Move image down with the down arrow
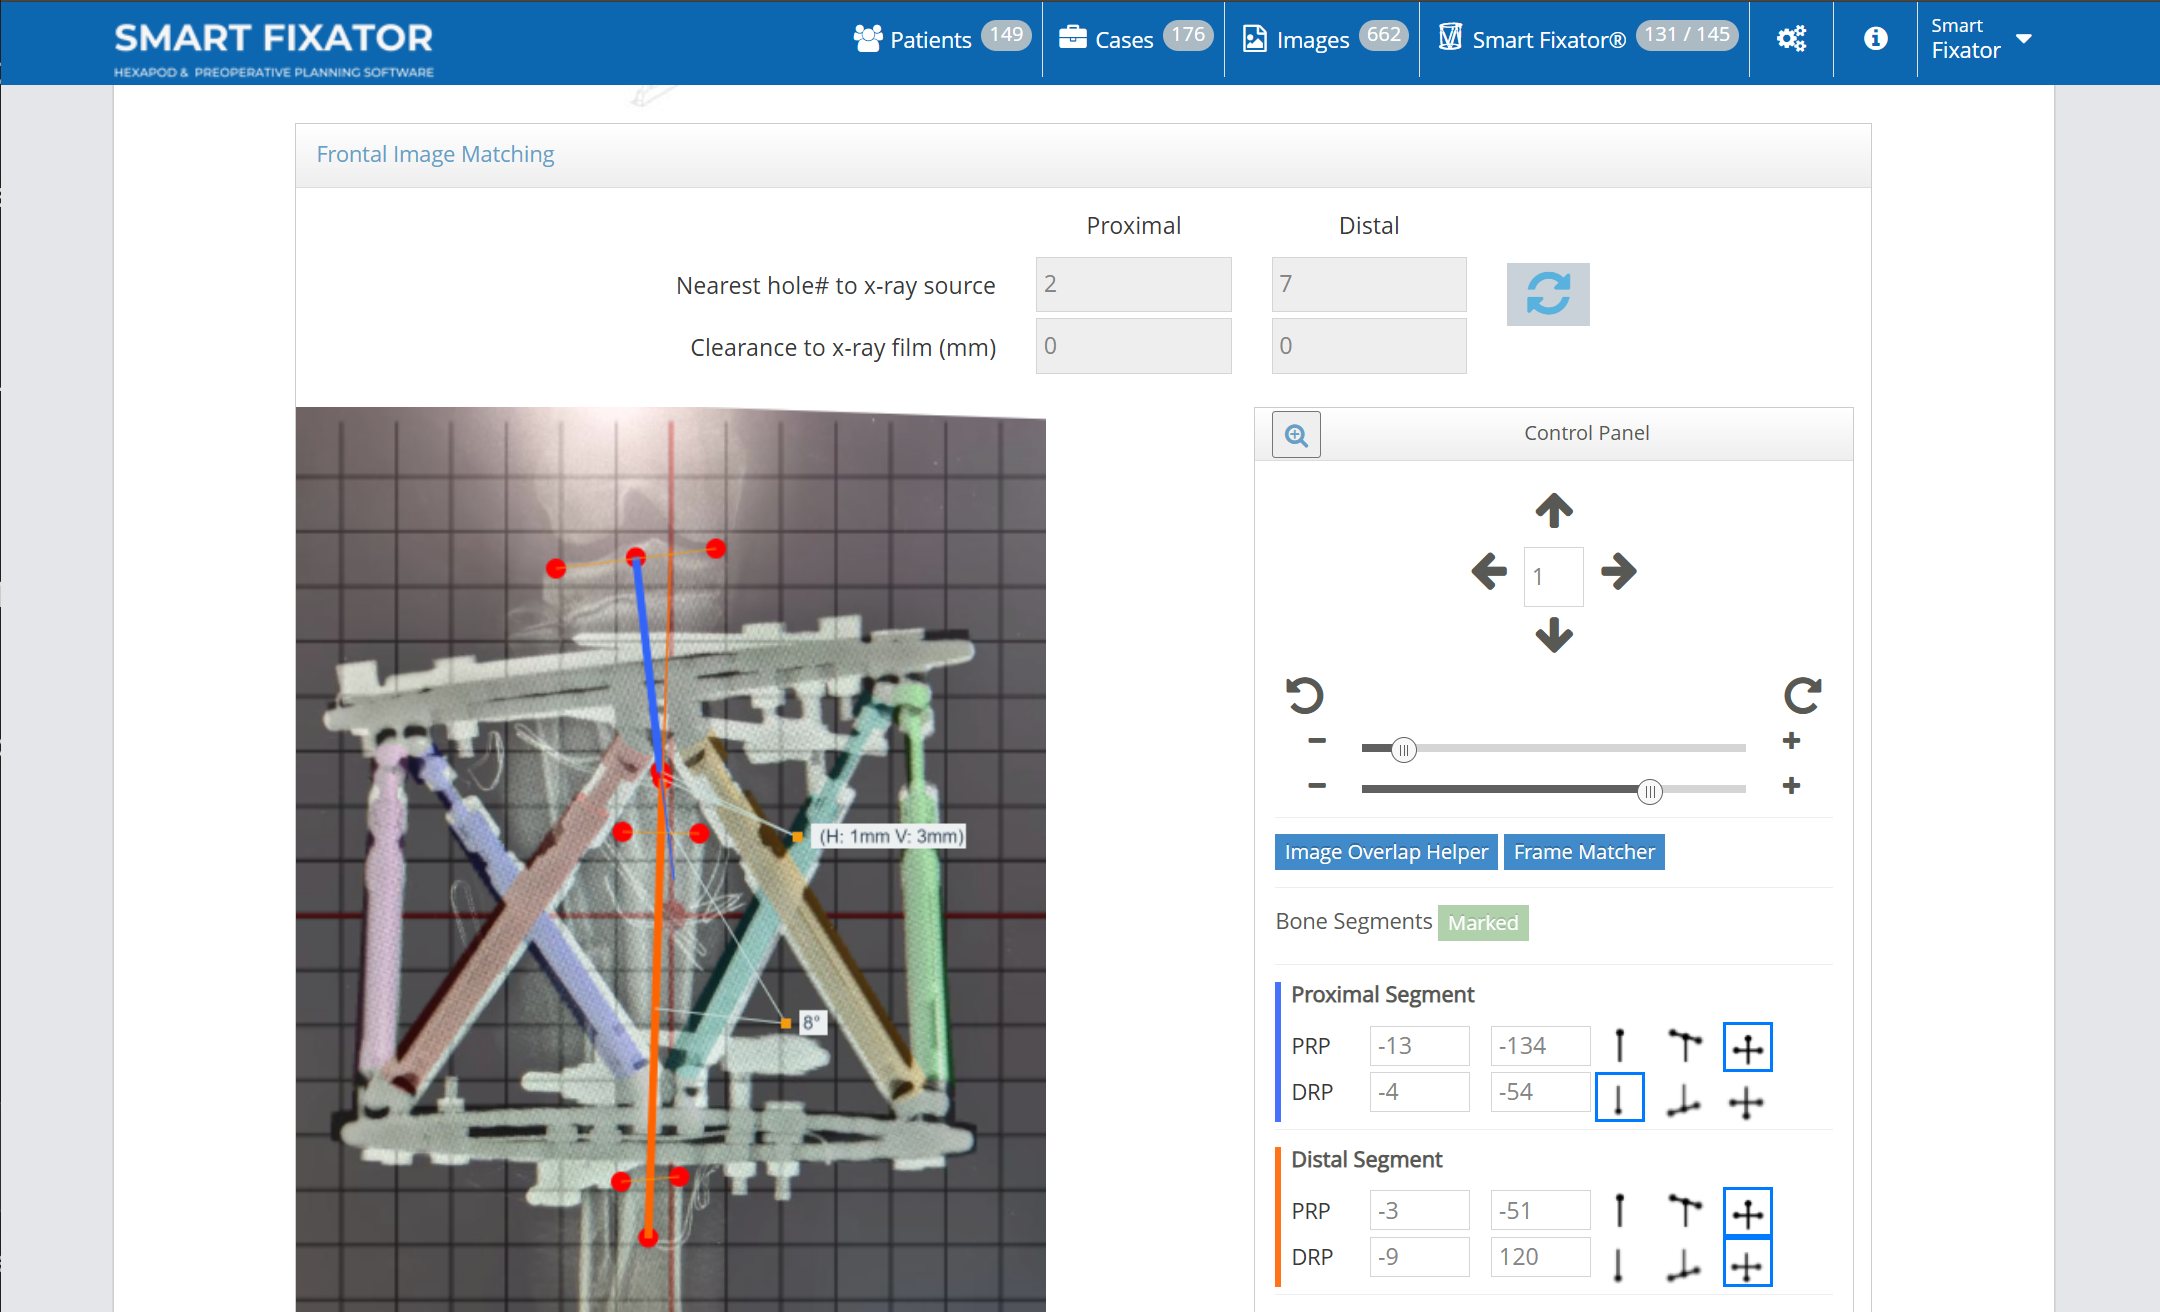This screenshot has height=1312, width=2160. click(x=1554, y=634)
